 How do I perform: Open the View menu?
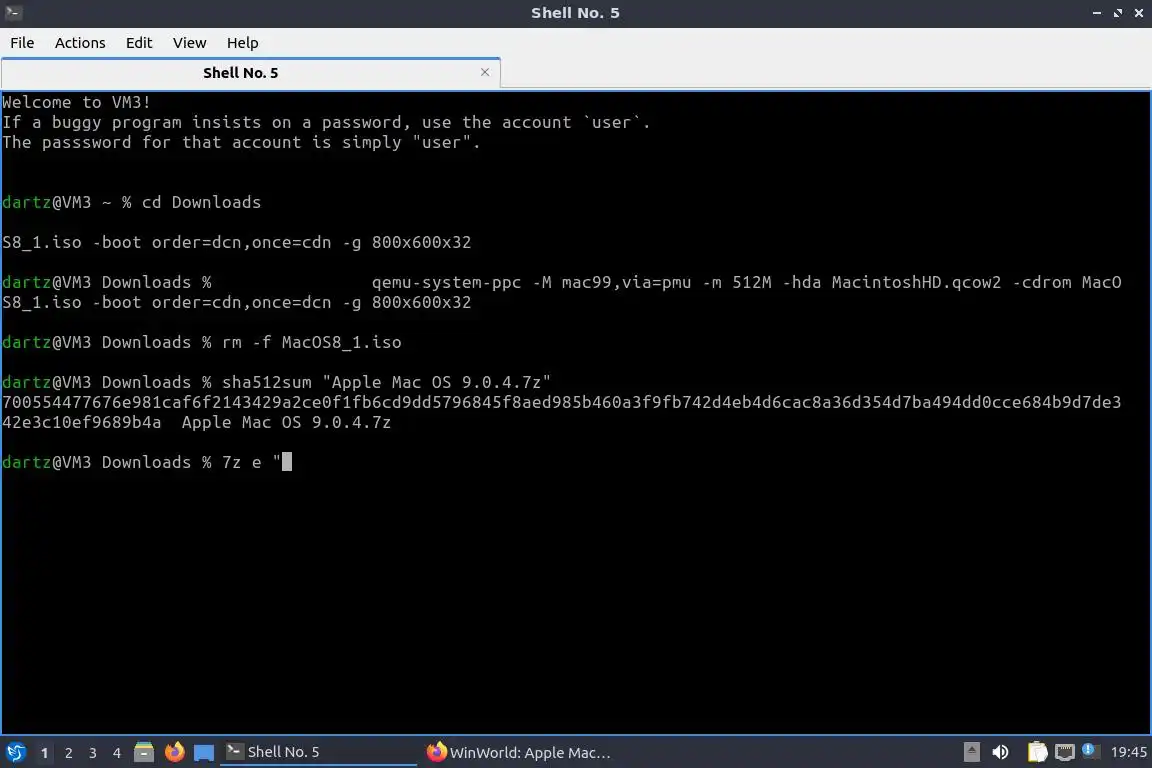pos(190,43)
